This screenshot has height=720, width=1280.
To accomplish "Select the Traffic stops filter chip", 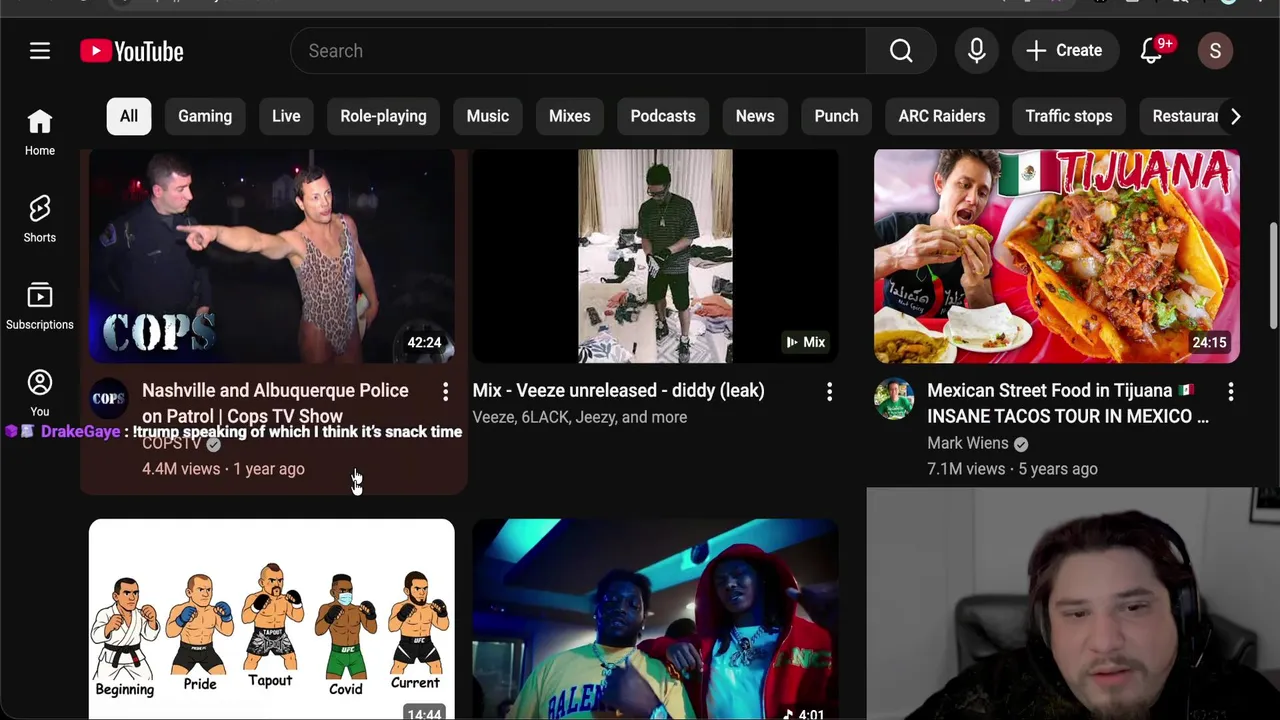I will pos(1069,116).
